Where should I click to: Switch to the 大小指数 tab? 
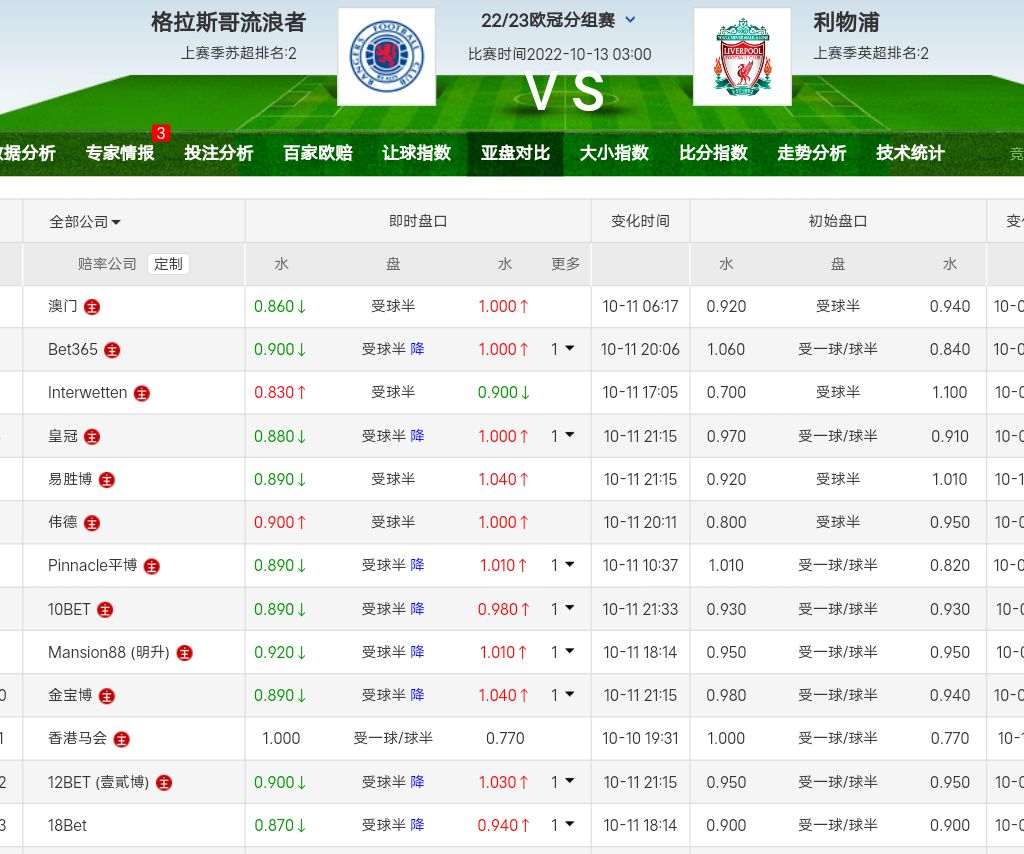(614, 153)
